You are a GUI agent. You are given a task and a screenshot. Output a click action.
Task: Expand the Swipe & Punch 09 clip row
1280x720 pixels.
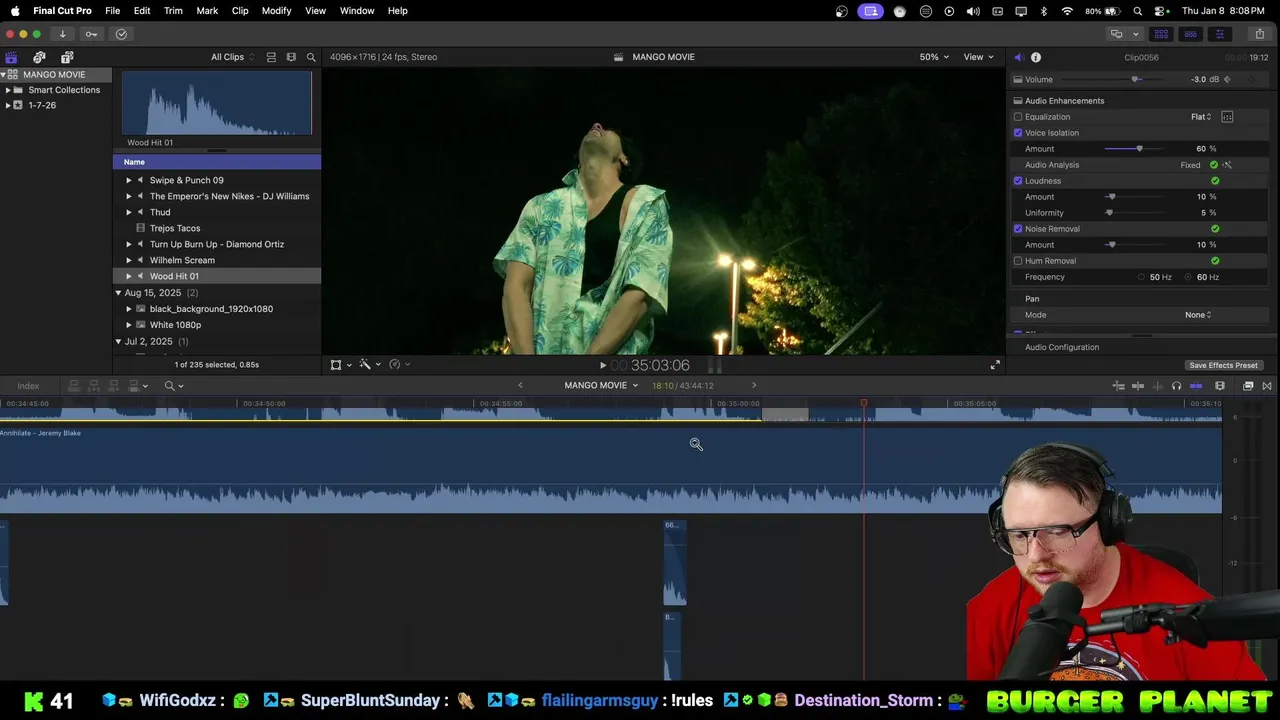[128, 181]
